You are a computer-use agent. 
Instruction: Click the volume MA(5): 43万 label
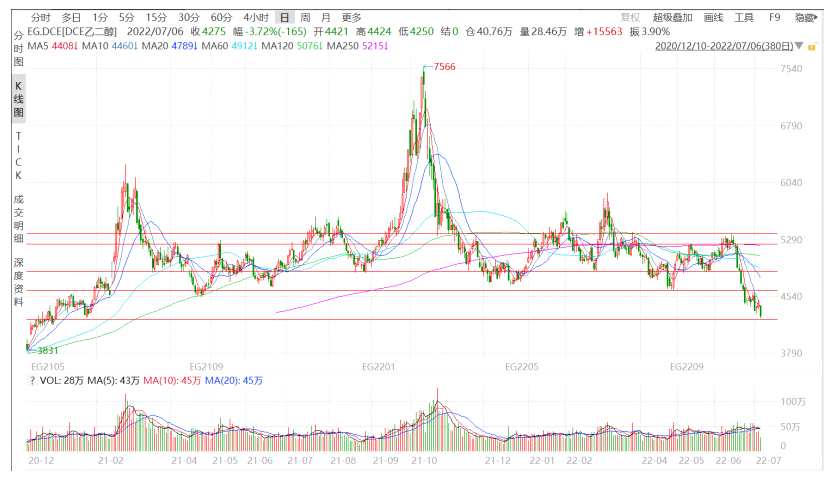113,380
